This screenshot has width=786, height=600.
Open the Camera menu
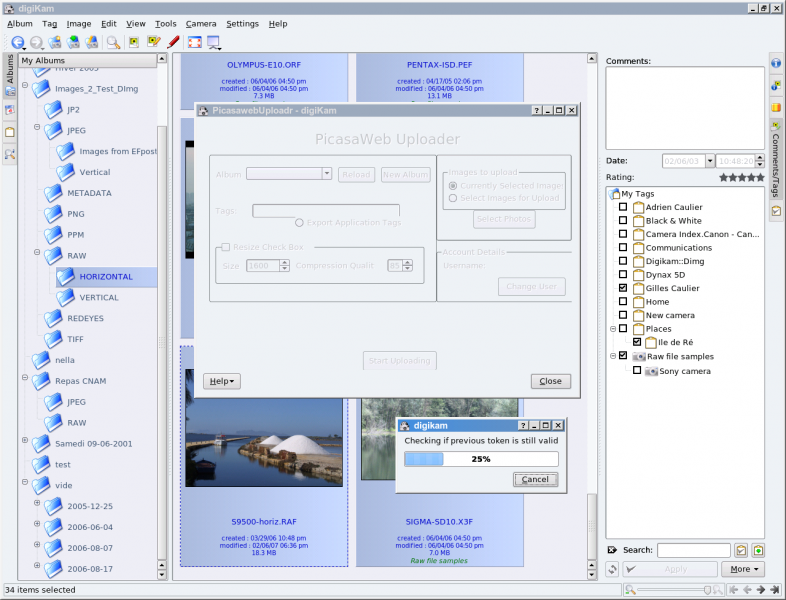(201, 24)
